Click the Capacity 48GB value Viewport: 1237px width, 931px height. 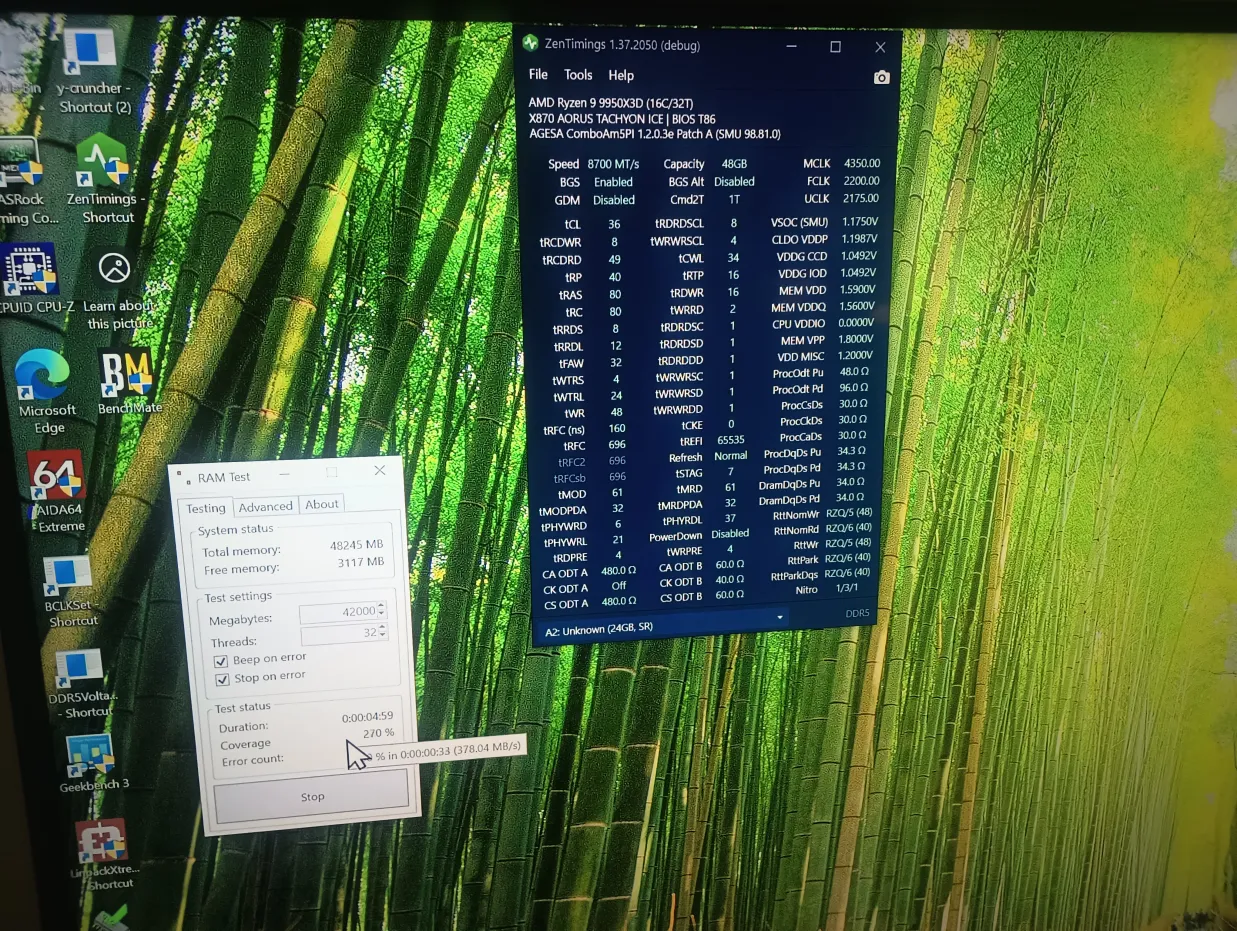pyautogui.click(x=733, y=164)
